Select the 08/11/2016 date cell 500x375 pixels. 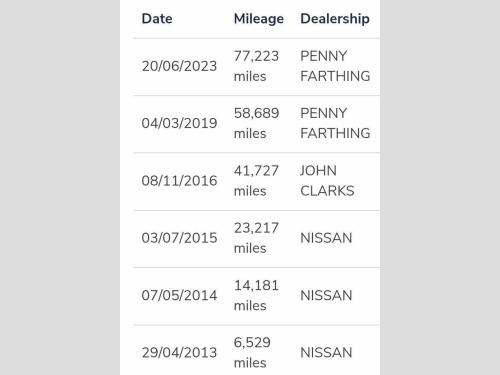click(x=179, y=181)
